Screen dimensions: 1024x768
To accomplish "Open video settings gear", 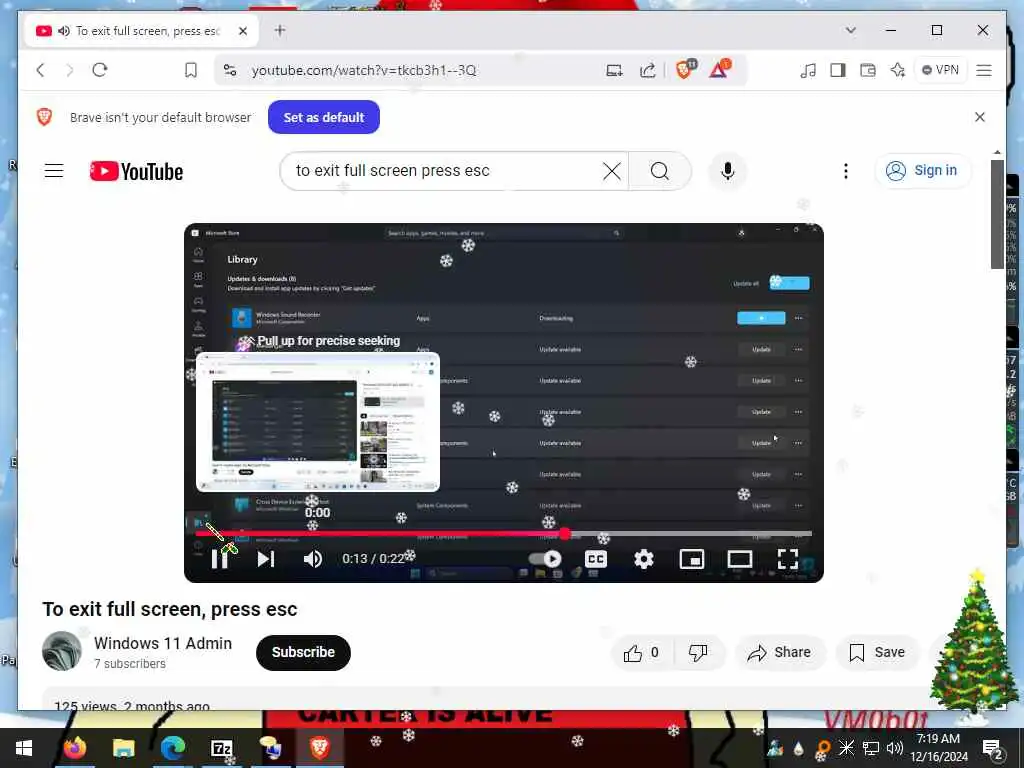I will point(644,559).
